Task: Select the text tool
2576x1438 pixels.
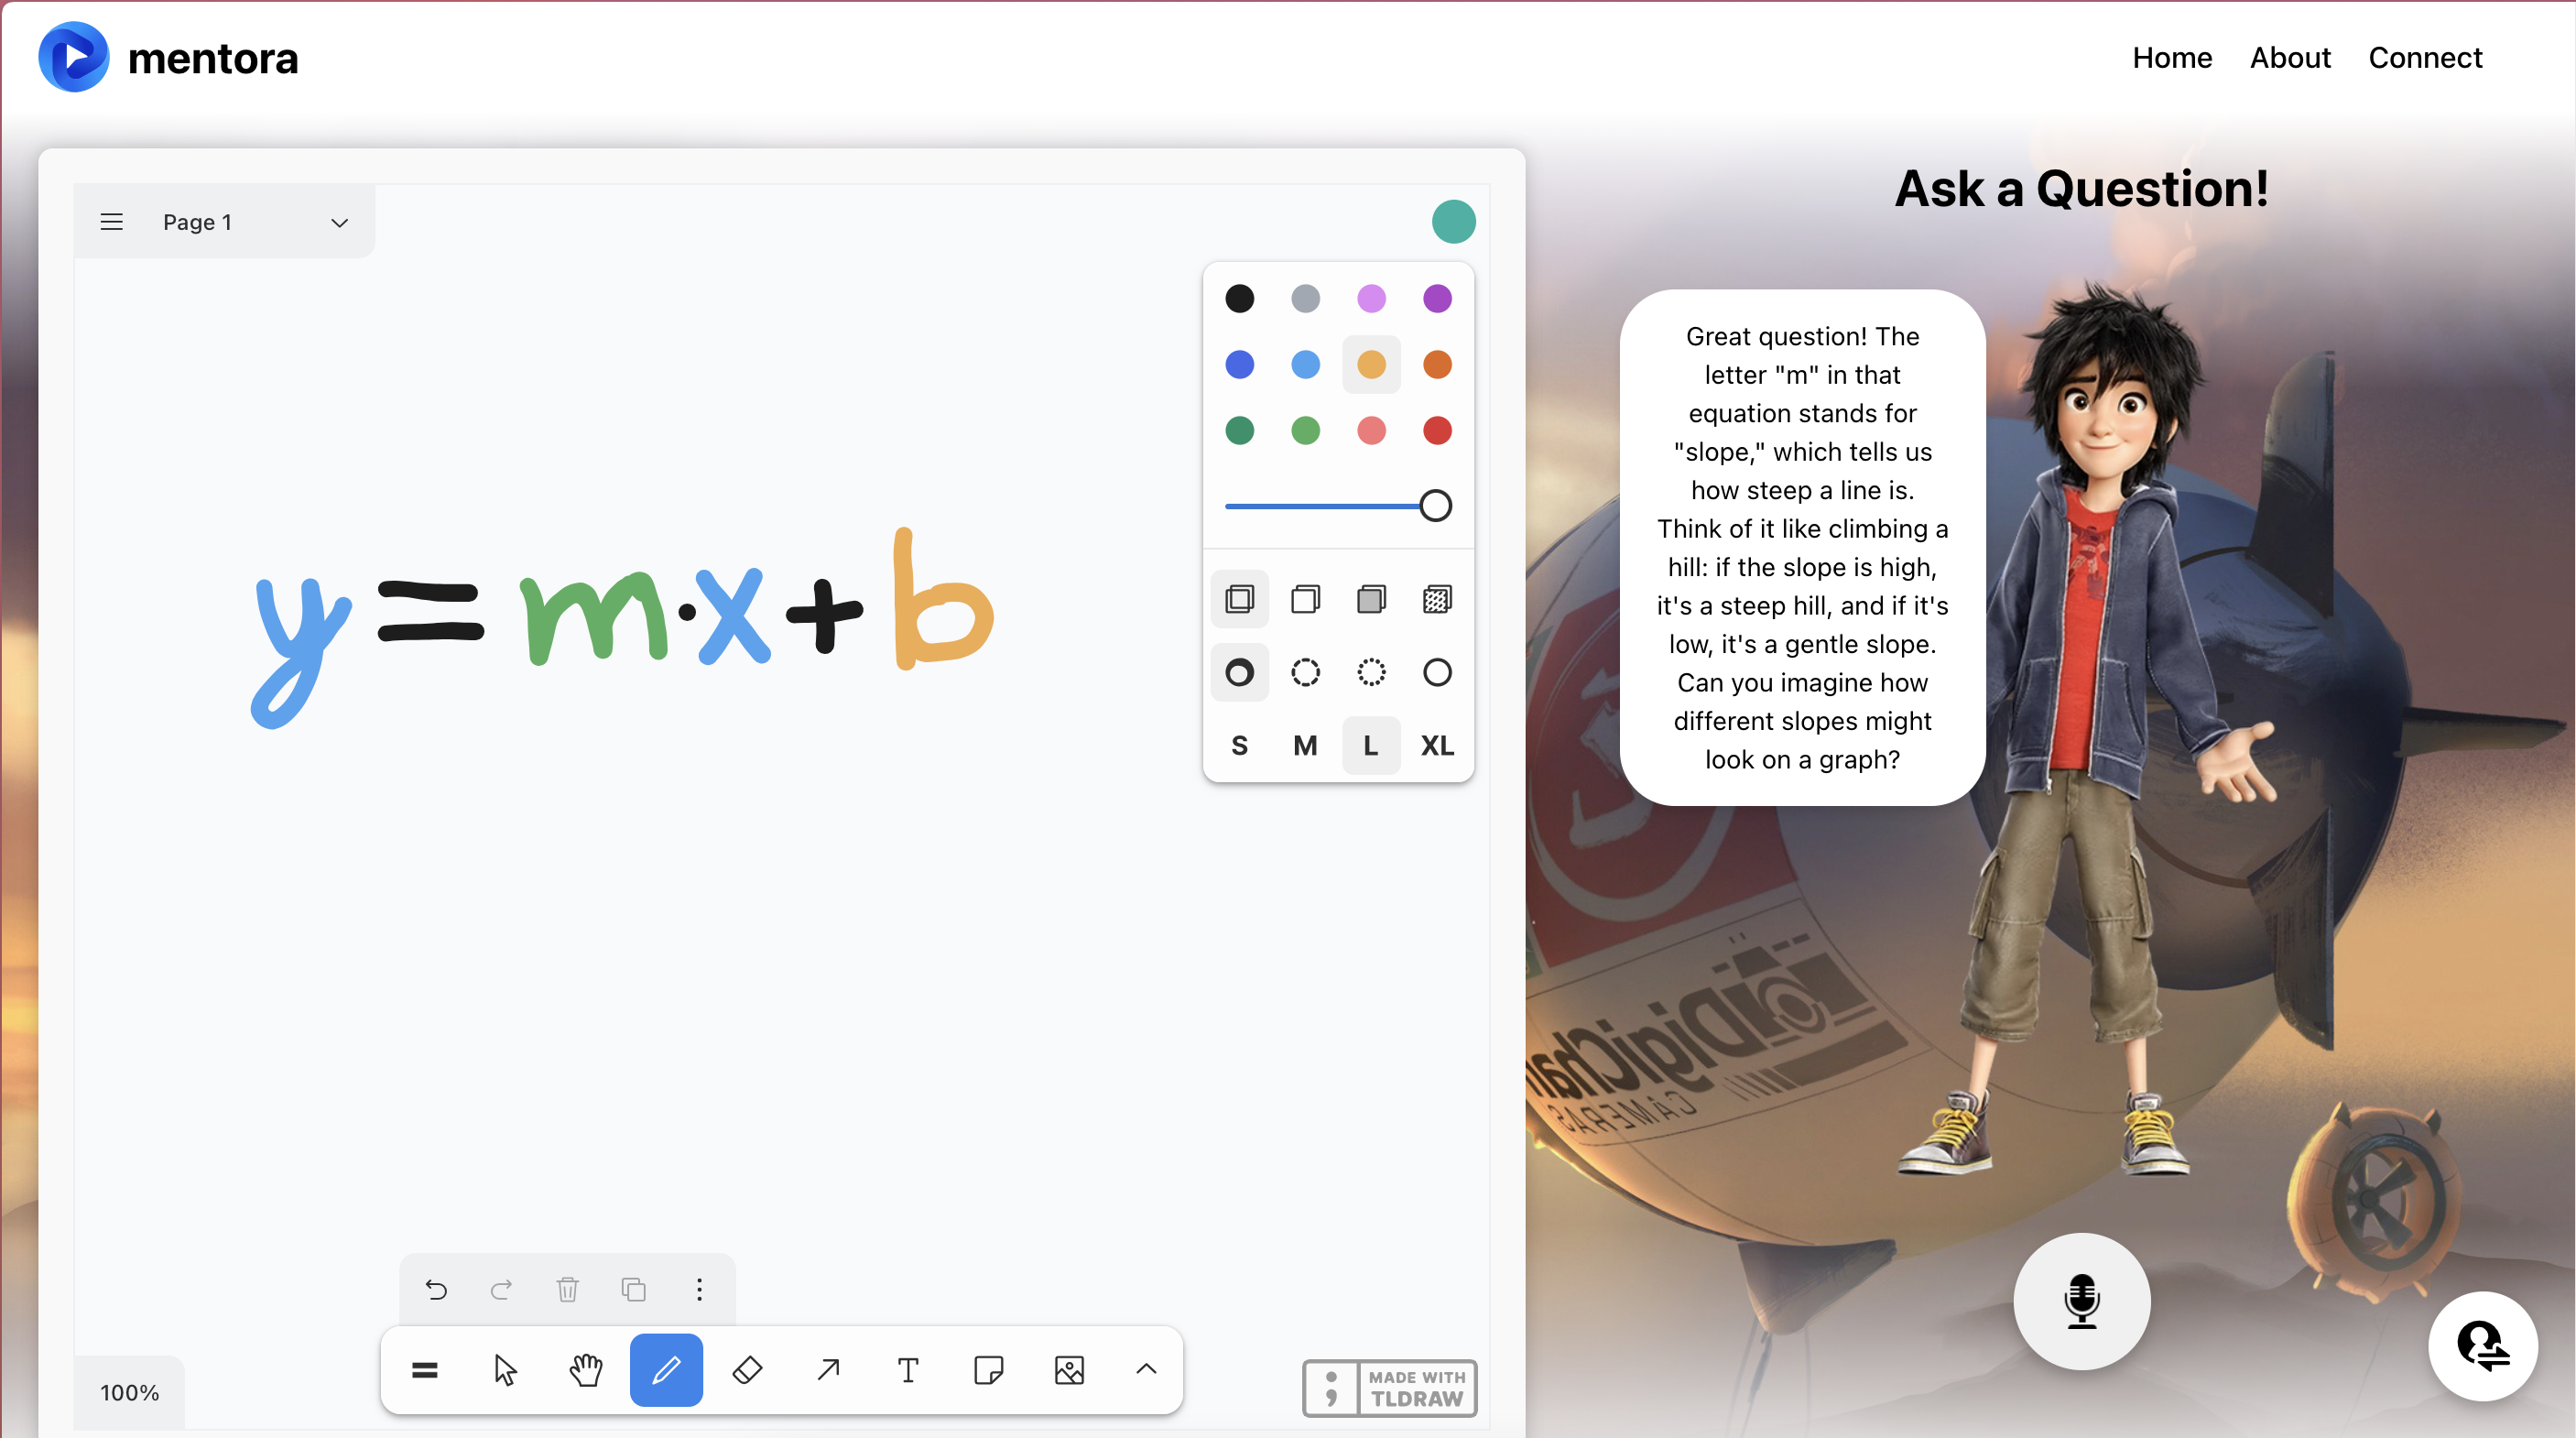Action: coord(908,1370)
